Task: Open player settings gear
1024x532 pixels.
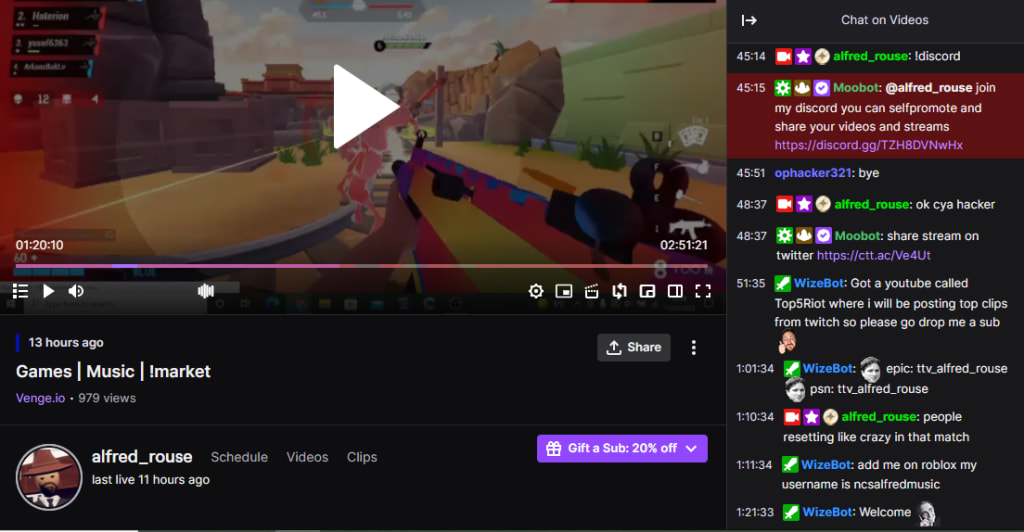Action: pos(536,291)
